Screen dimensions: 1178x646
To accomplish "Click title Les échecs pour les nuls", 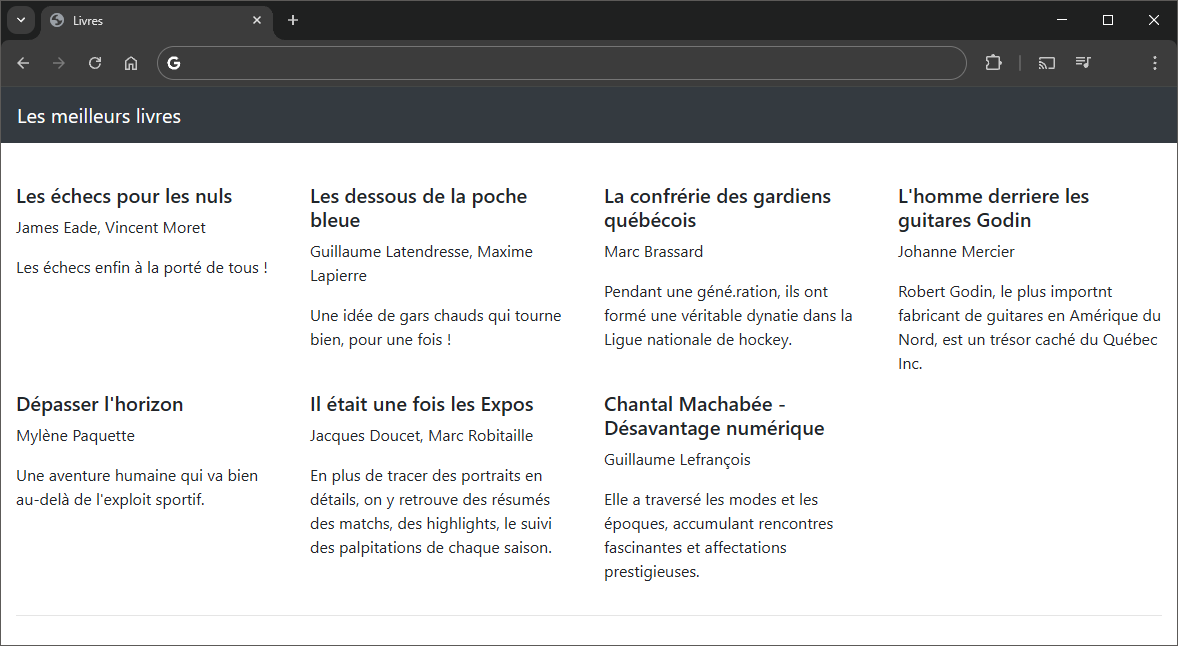I will tap(124, 196).
